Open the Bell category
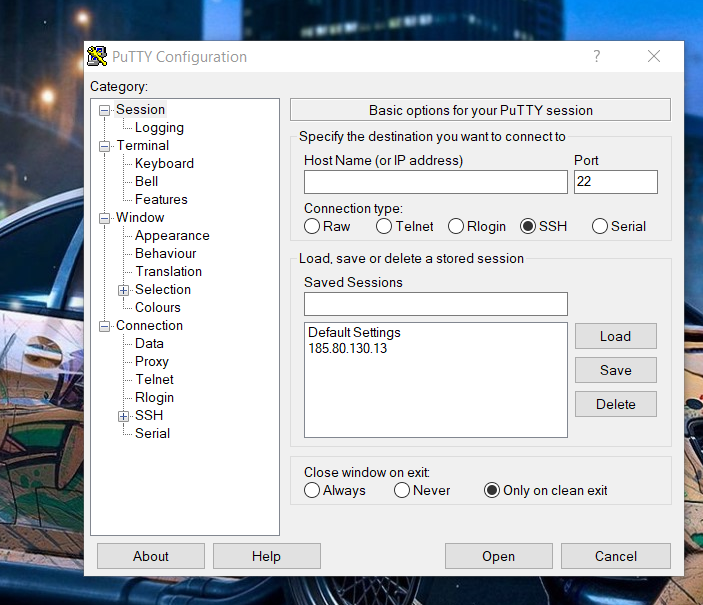Viewport: 703px width, 605px height. (146, 182)
